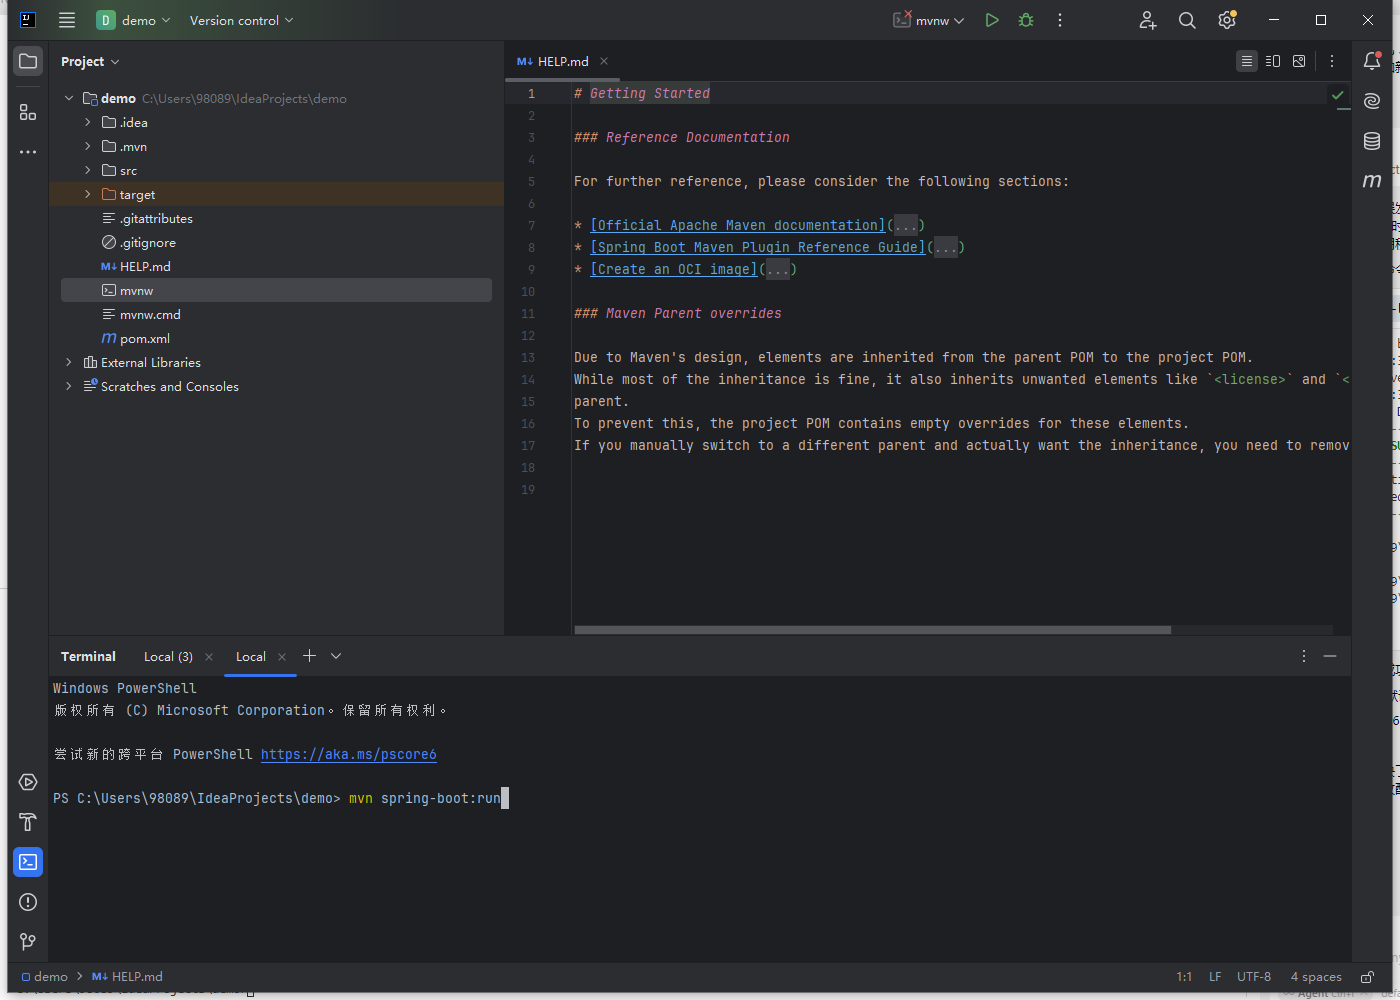The height and width of the screenshot is (1000, 1400).
Task: Open the aka.ms/pscore6 link
Action: [x=349, y=754]
